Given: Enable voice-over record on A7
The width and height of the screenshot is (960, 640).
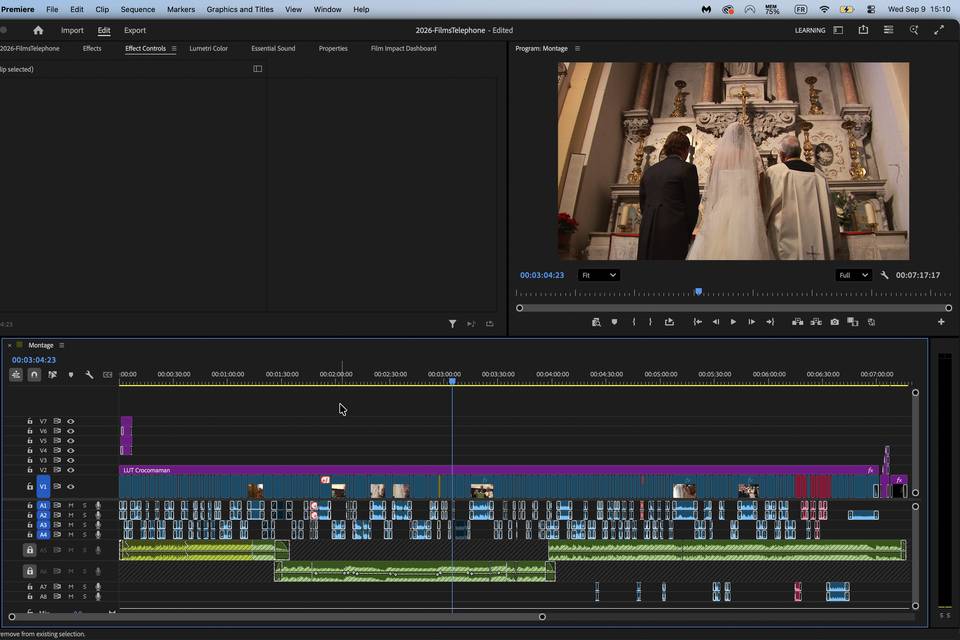Looking at the screenshot, I should pyautogui.click(x=98, y=587).
